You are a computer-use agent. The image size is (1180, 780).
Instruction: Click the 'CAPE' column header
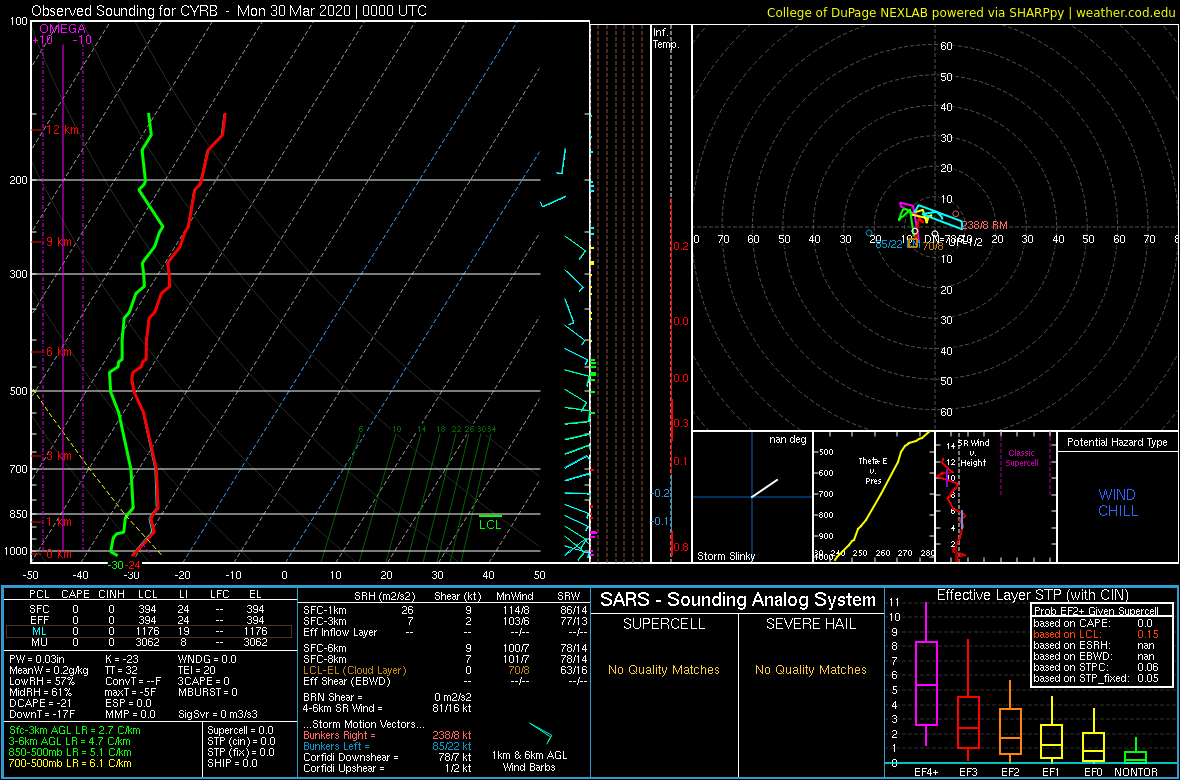75,595
